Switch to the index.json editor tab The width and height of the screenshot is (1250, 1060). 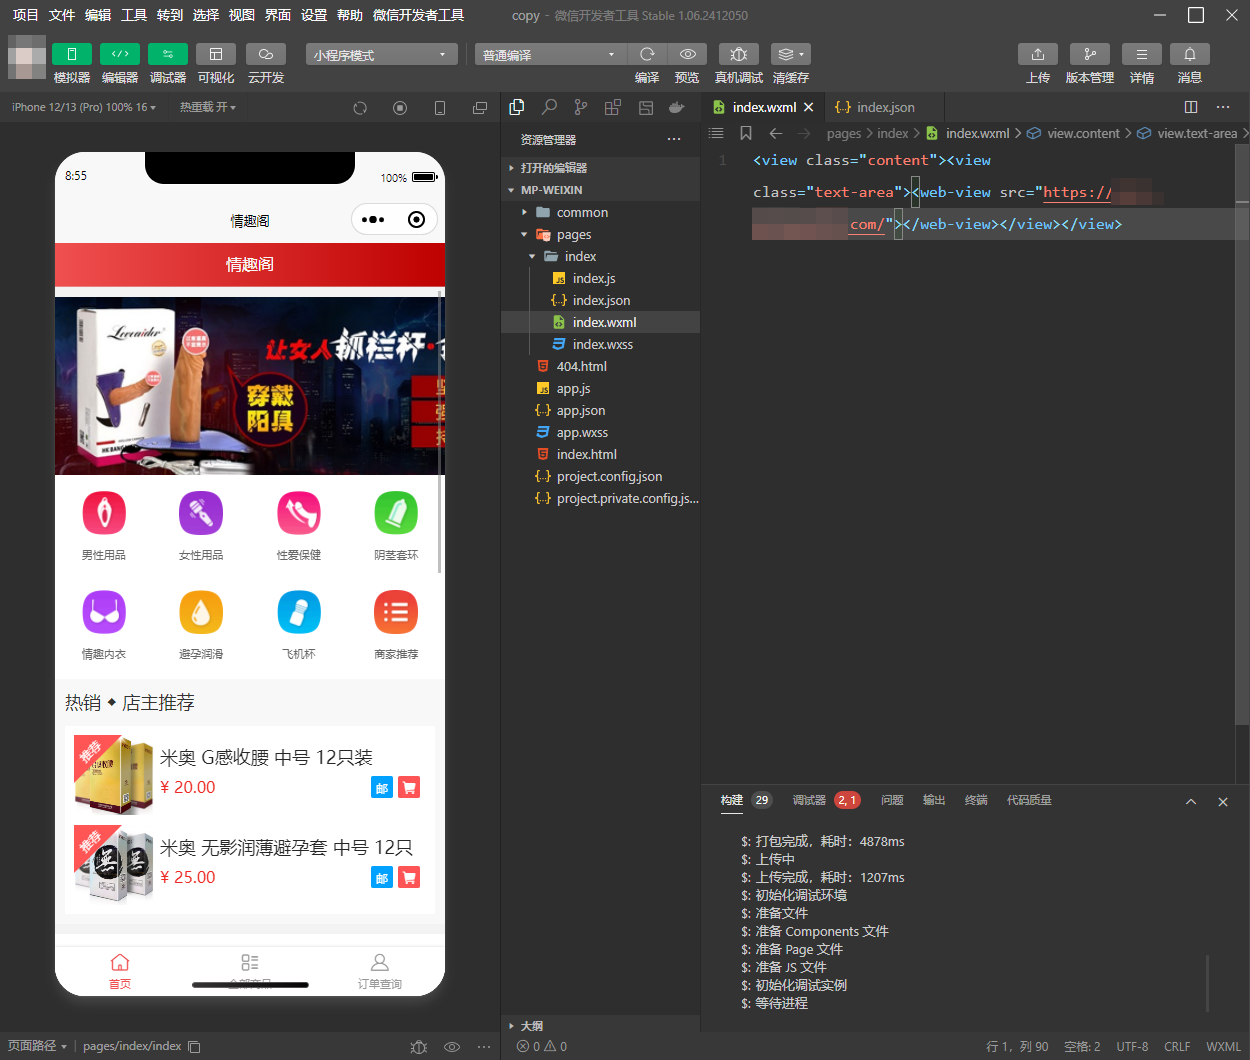pyautogui.click(x=884, y=107)
